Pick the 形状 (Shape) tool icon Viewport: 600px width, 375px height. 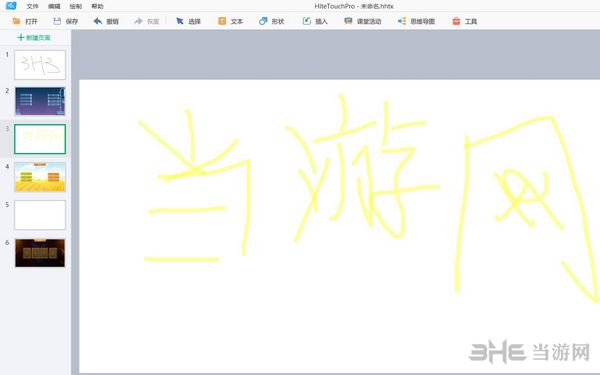[x=263, y=21]
